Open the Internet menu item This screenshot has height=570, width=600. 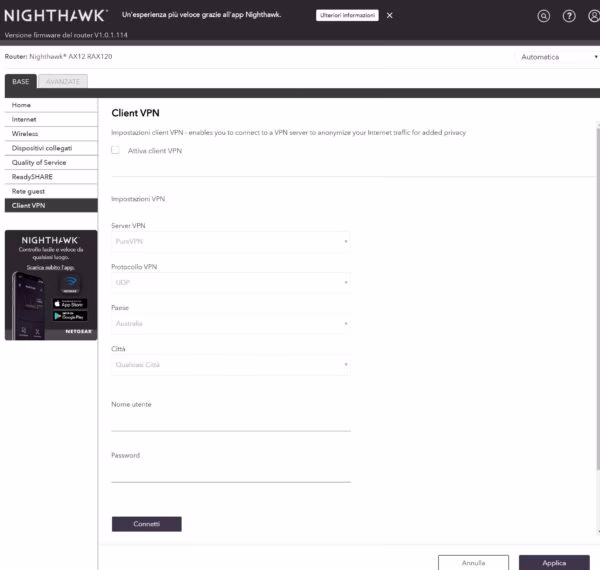51,119
